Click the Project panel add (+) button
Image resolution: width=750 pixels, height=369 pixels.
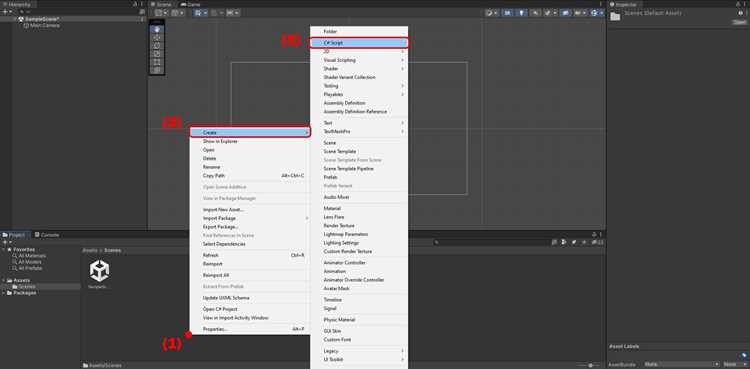tap(4, 242)
